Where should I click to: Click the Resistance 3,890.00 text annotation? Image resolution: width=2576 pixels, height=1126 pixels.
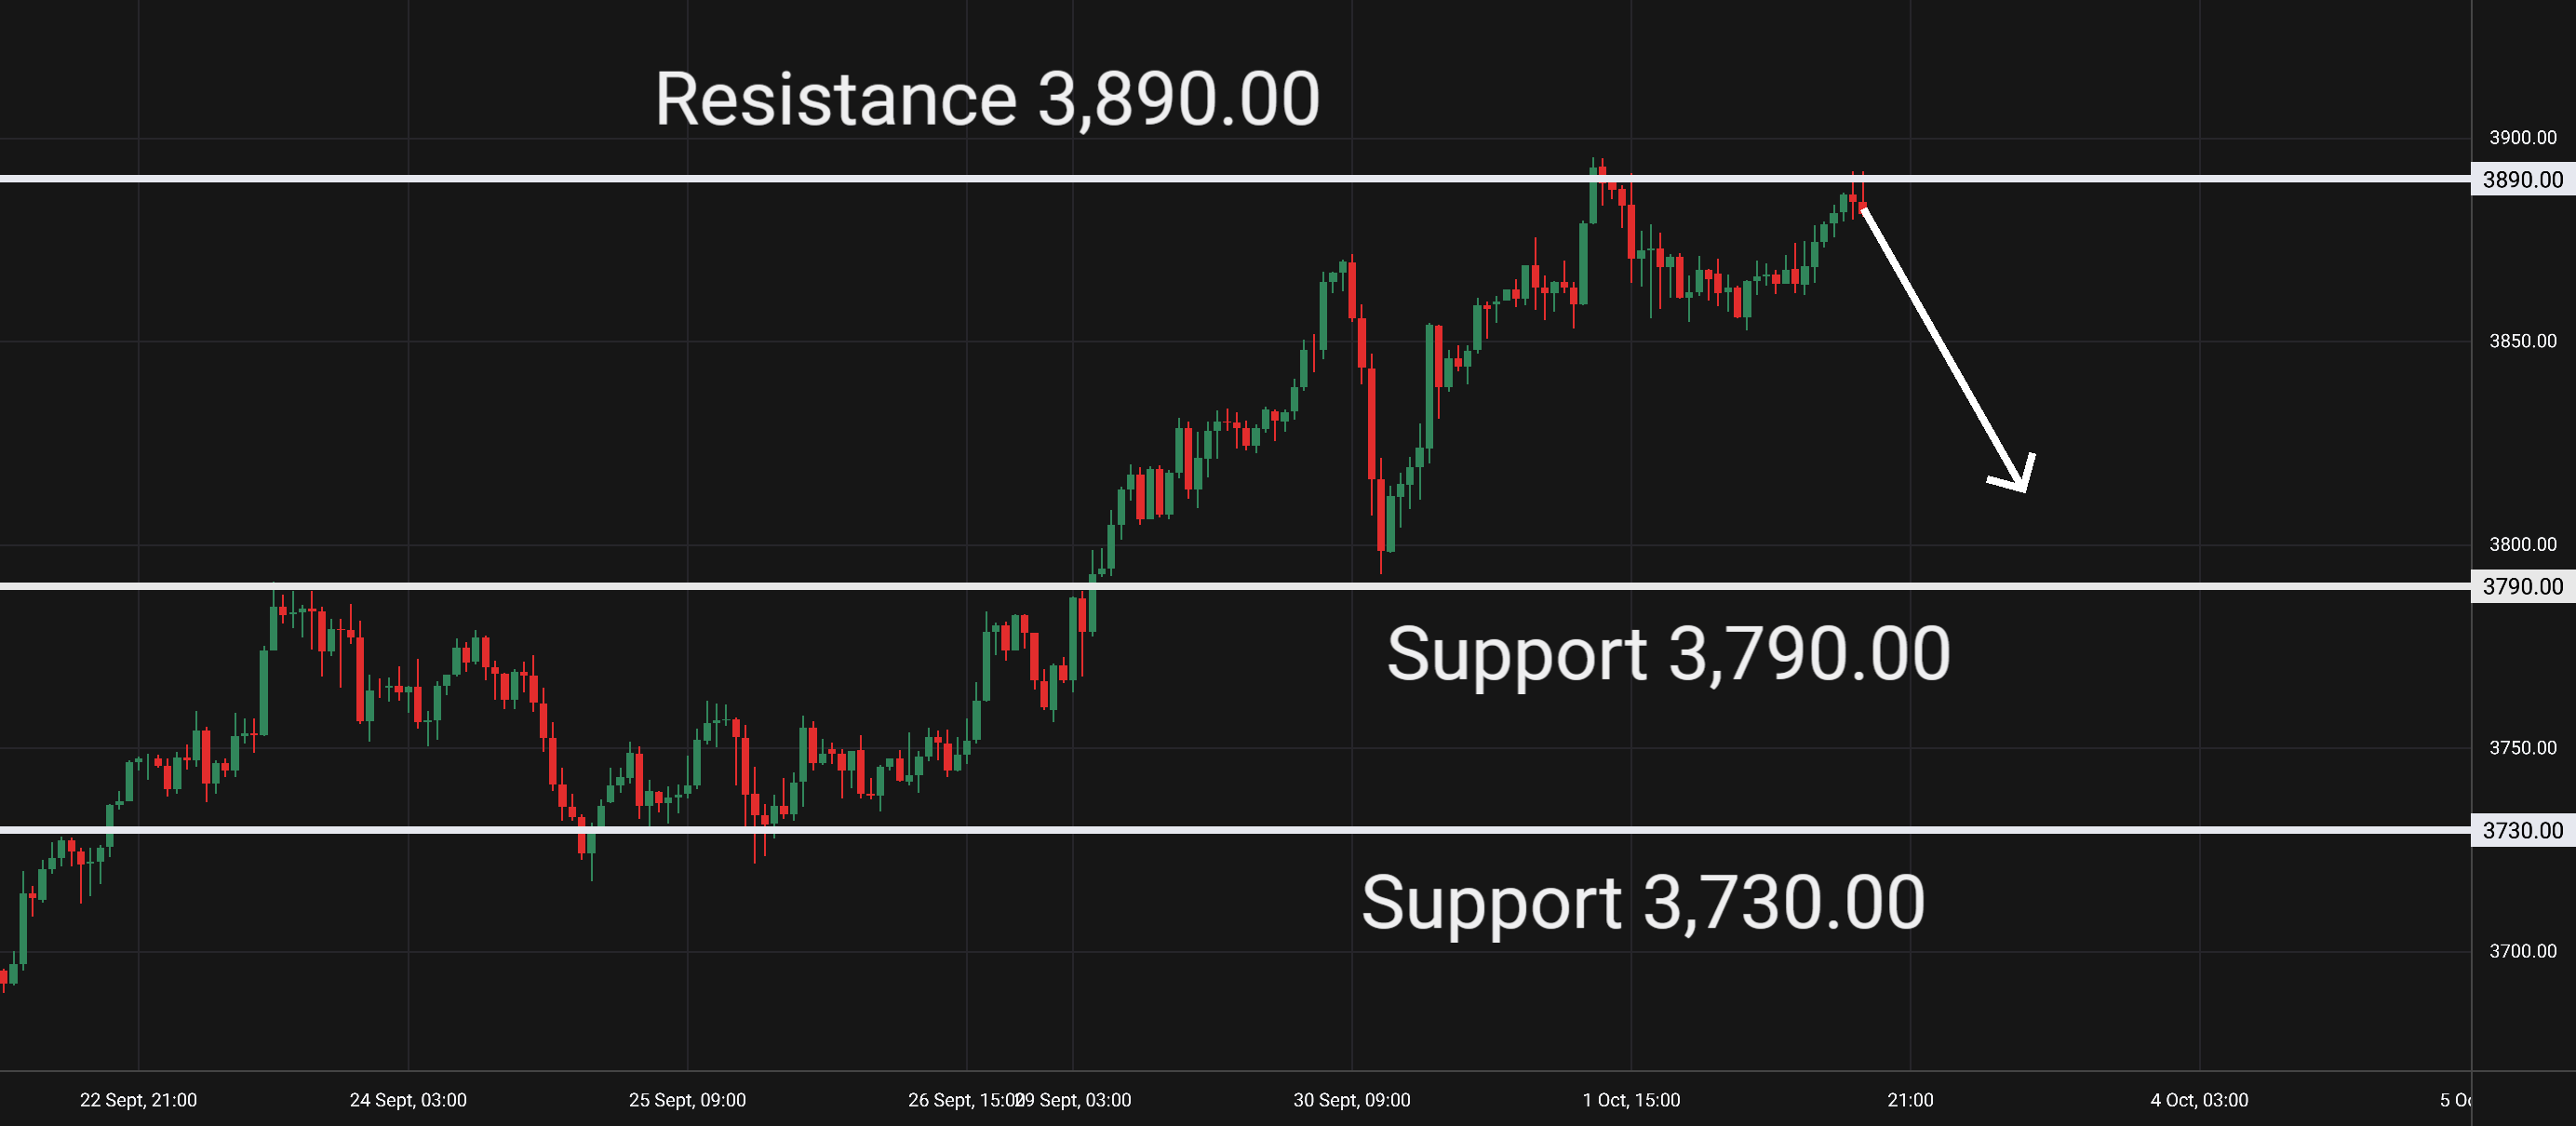point(987,100)
